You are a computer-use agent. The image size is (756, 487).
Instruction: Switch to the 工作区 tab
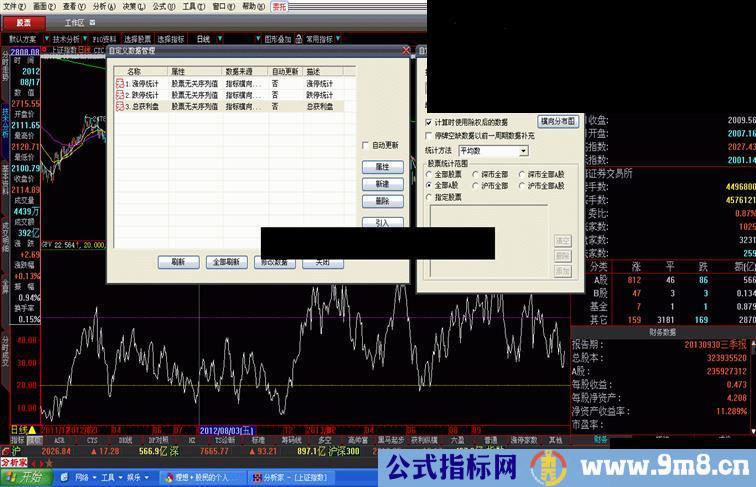(x=75, y=22)
